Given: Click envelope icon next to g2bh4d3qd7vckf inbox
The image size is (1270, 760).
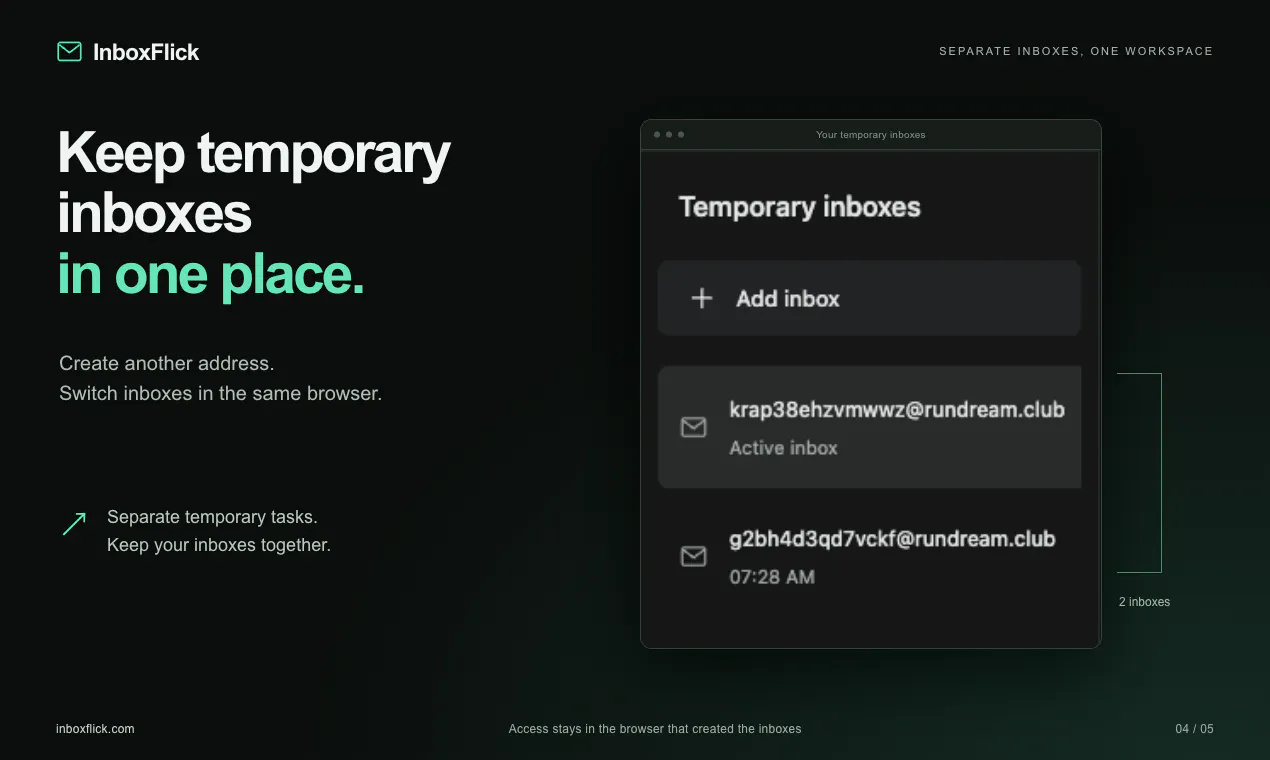Looking at the screenshot, I should coord(693,556).
